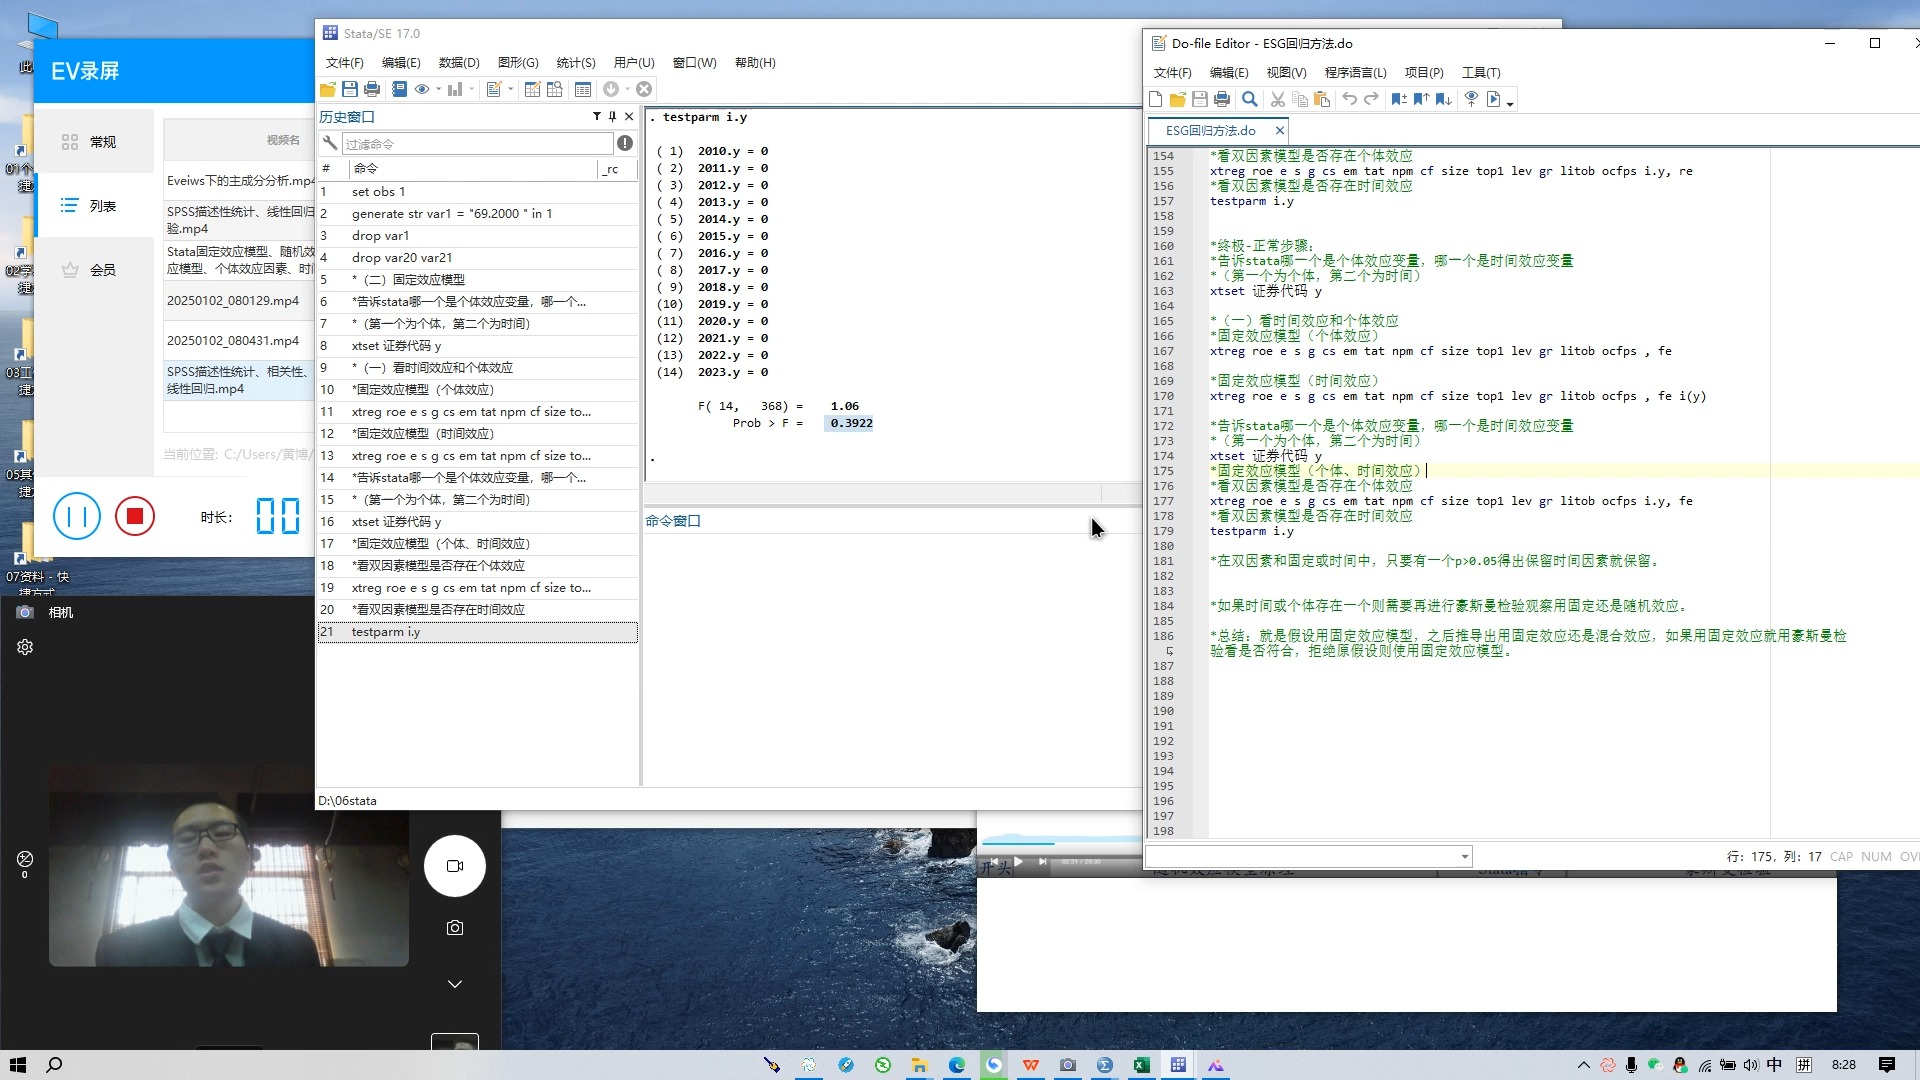Open the Execute button dropdown arrow

1510,101
